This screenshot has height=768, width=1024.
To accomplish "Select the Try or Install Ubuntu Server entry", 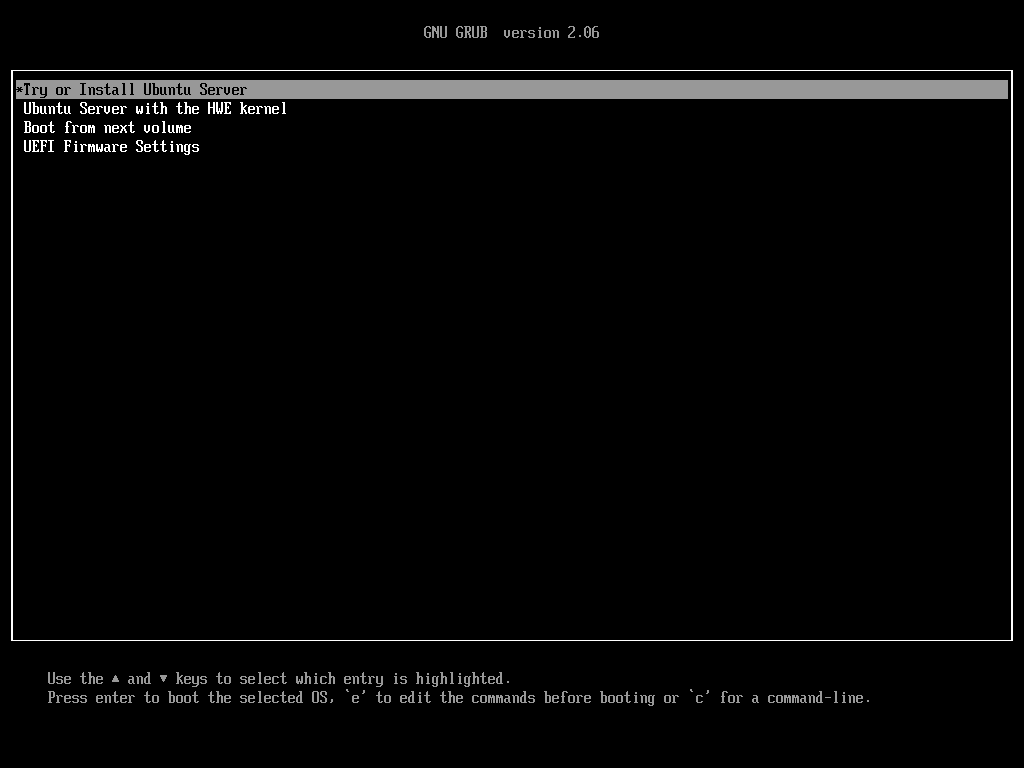I will [512, 89].
